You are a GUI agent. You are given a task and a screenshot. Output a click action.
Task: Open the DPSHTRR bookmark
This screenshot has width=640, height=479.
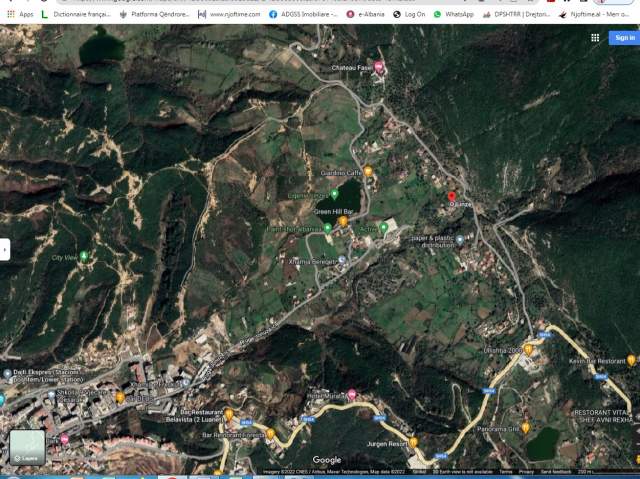[516, 14]
